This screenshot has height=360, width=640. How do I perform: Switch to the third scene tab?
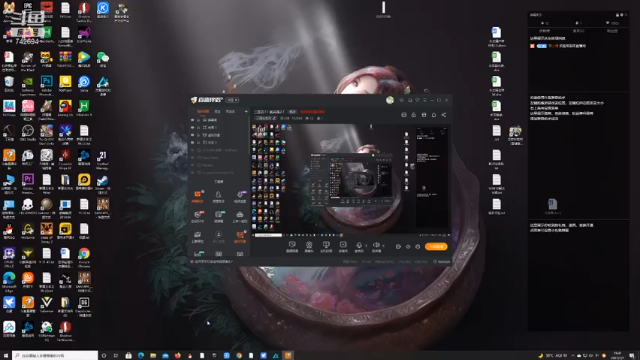230,111
